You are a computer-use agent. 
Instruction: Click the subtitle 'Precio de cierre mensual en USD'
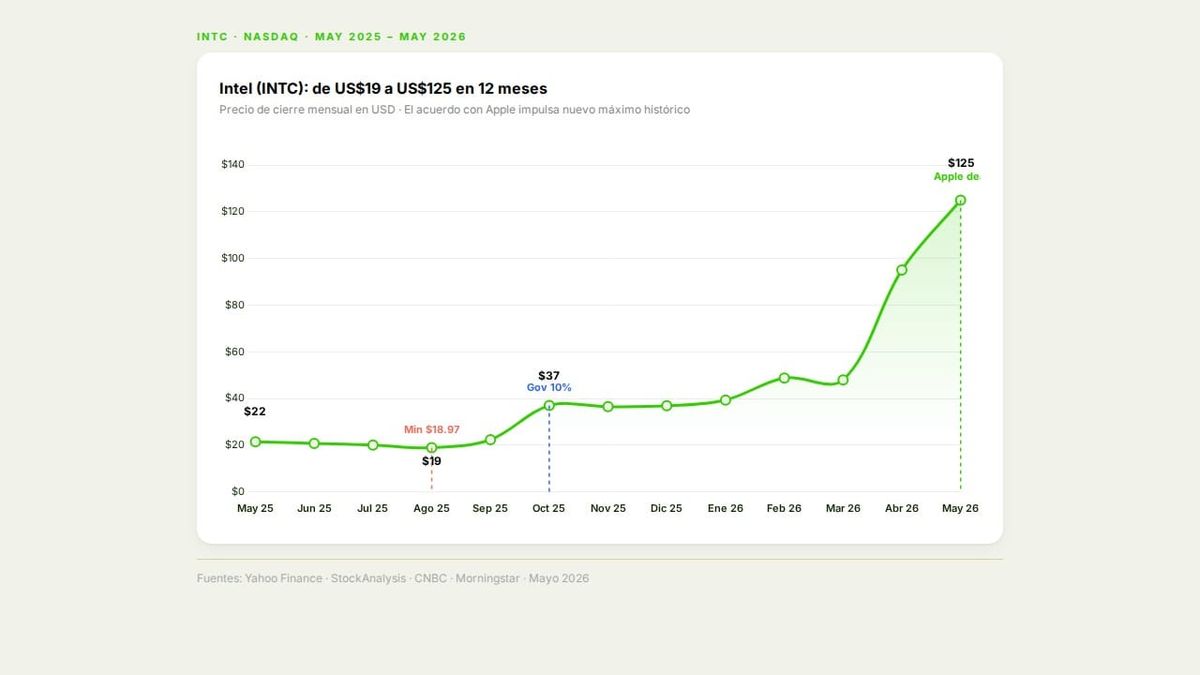pos(307,110)
